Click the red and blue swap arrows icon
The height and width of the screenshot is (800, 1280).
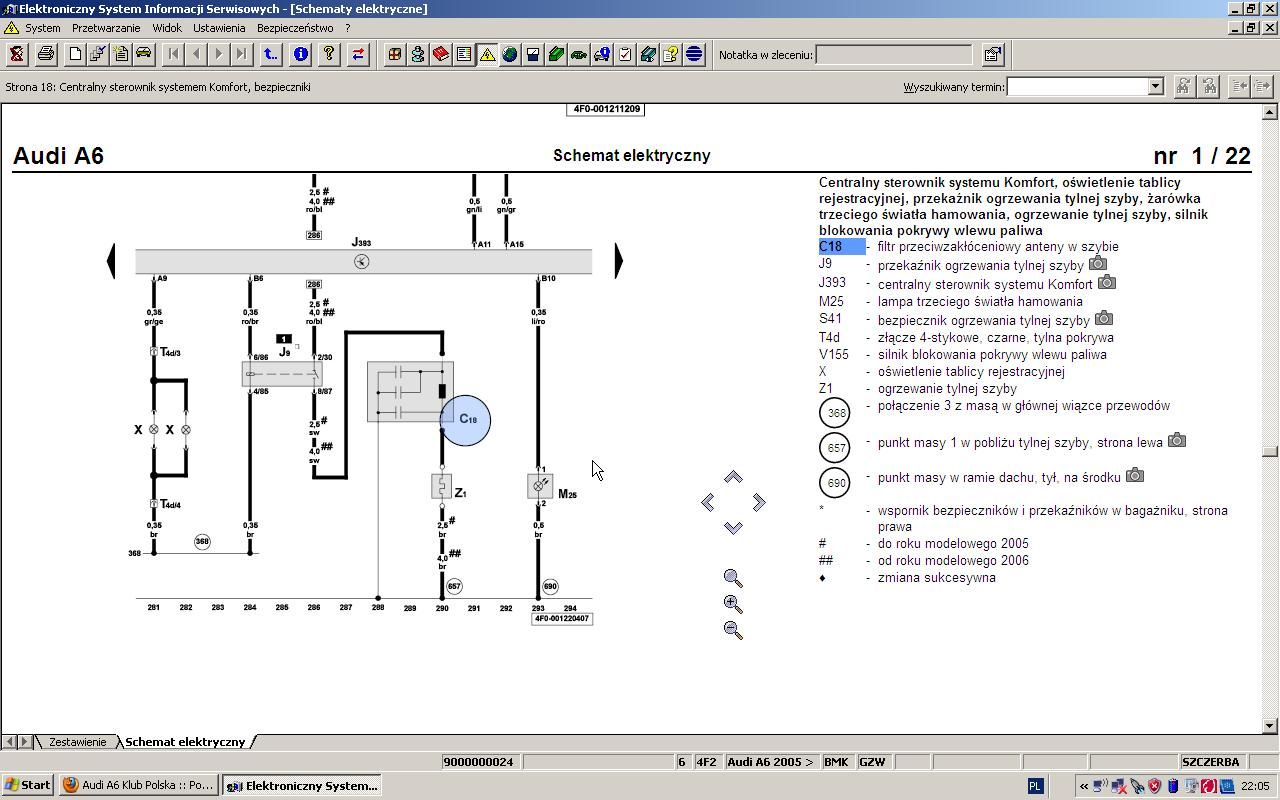click(x=358, y=54)
